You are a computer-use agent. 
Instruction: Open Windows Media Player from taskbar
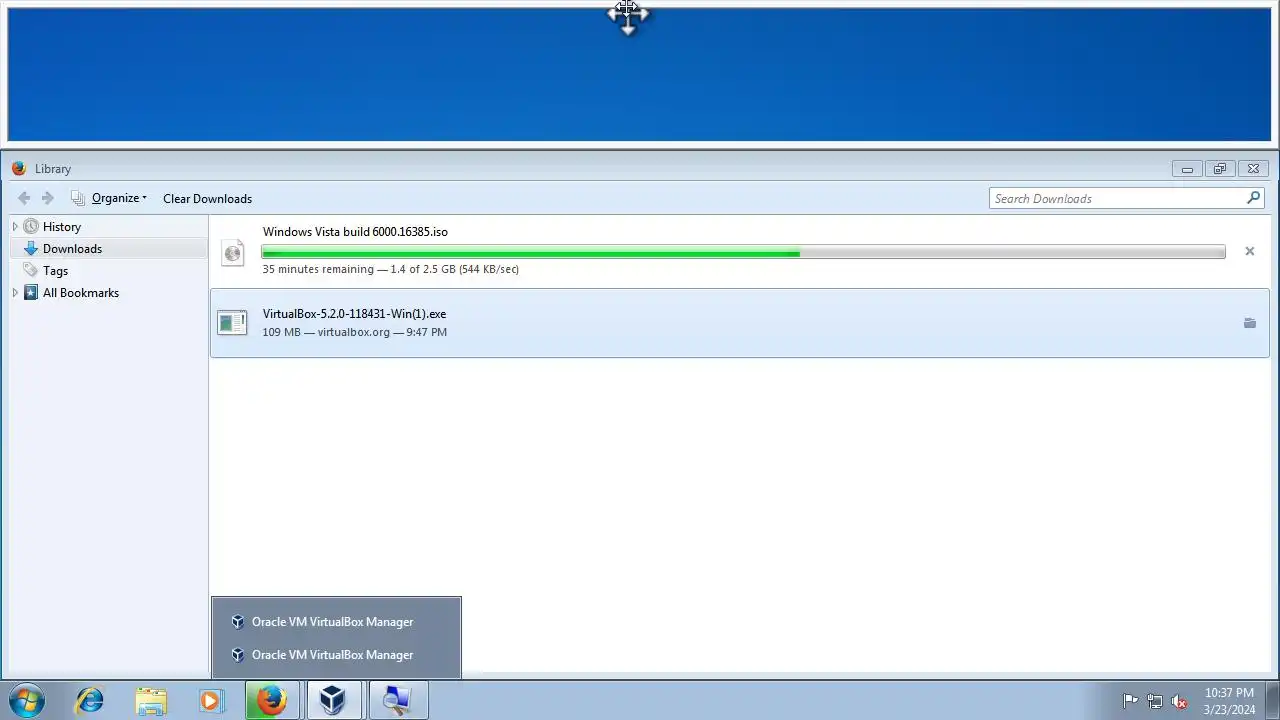click(211, 700)
